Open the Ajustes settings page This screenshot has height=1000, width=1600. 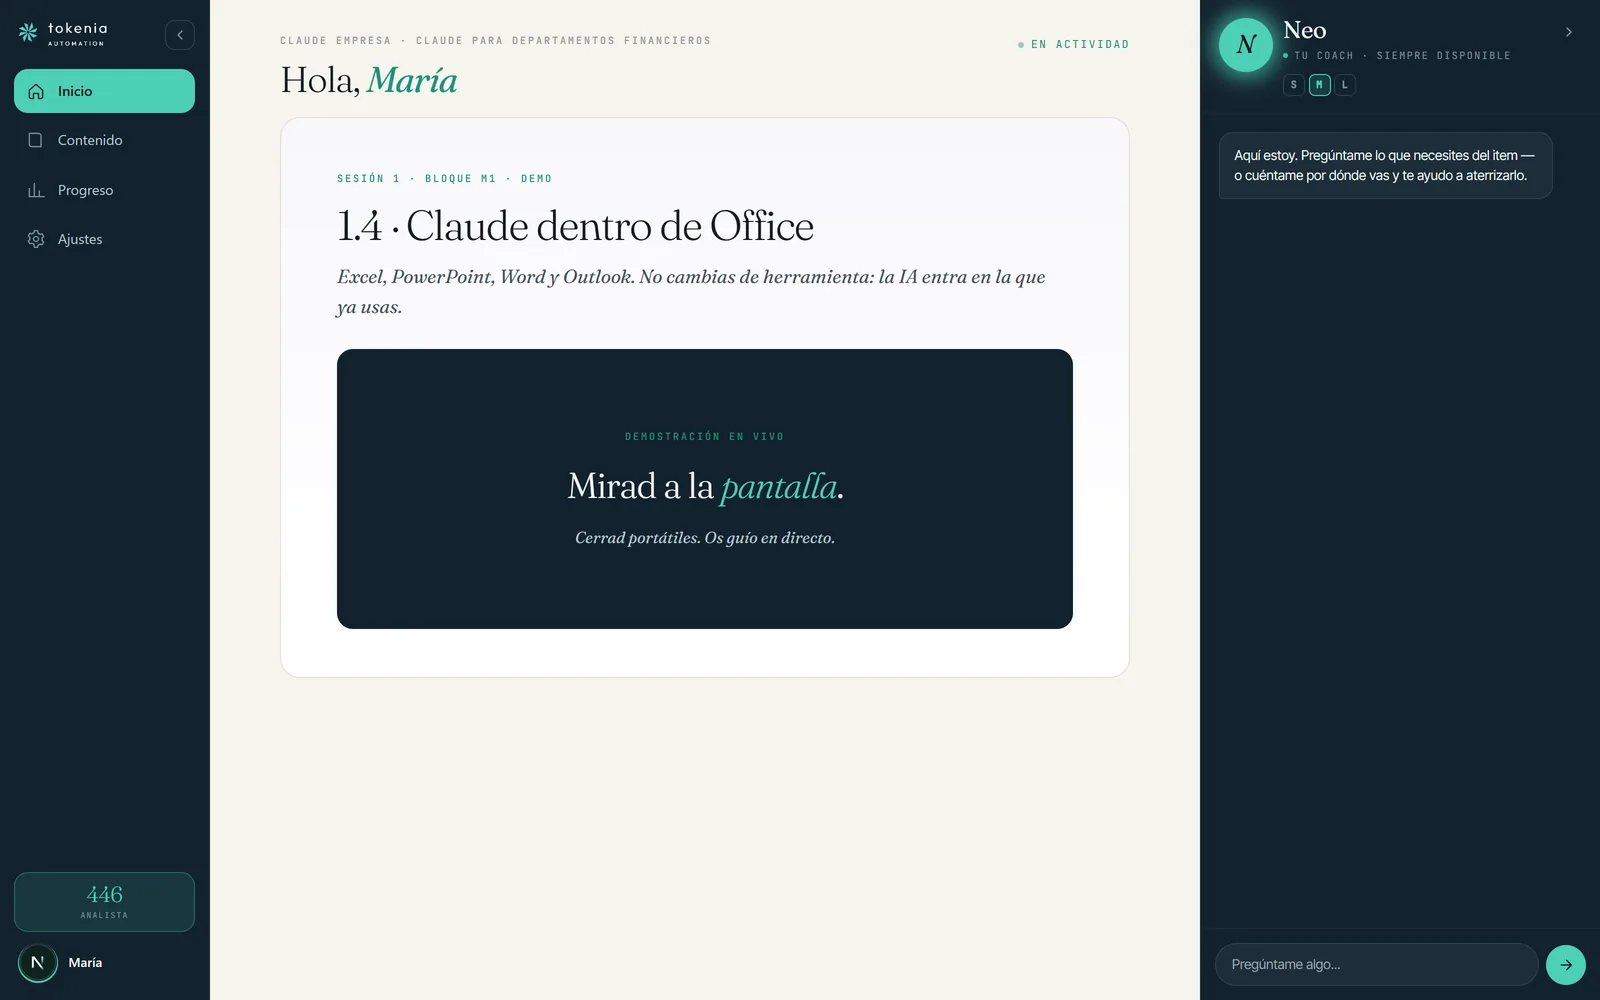pyautogui.click(x=104, y=239)
